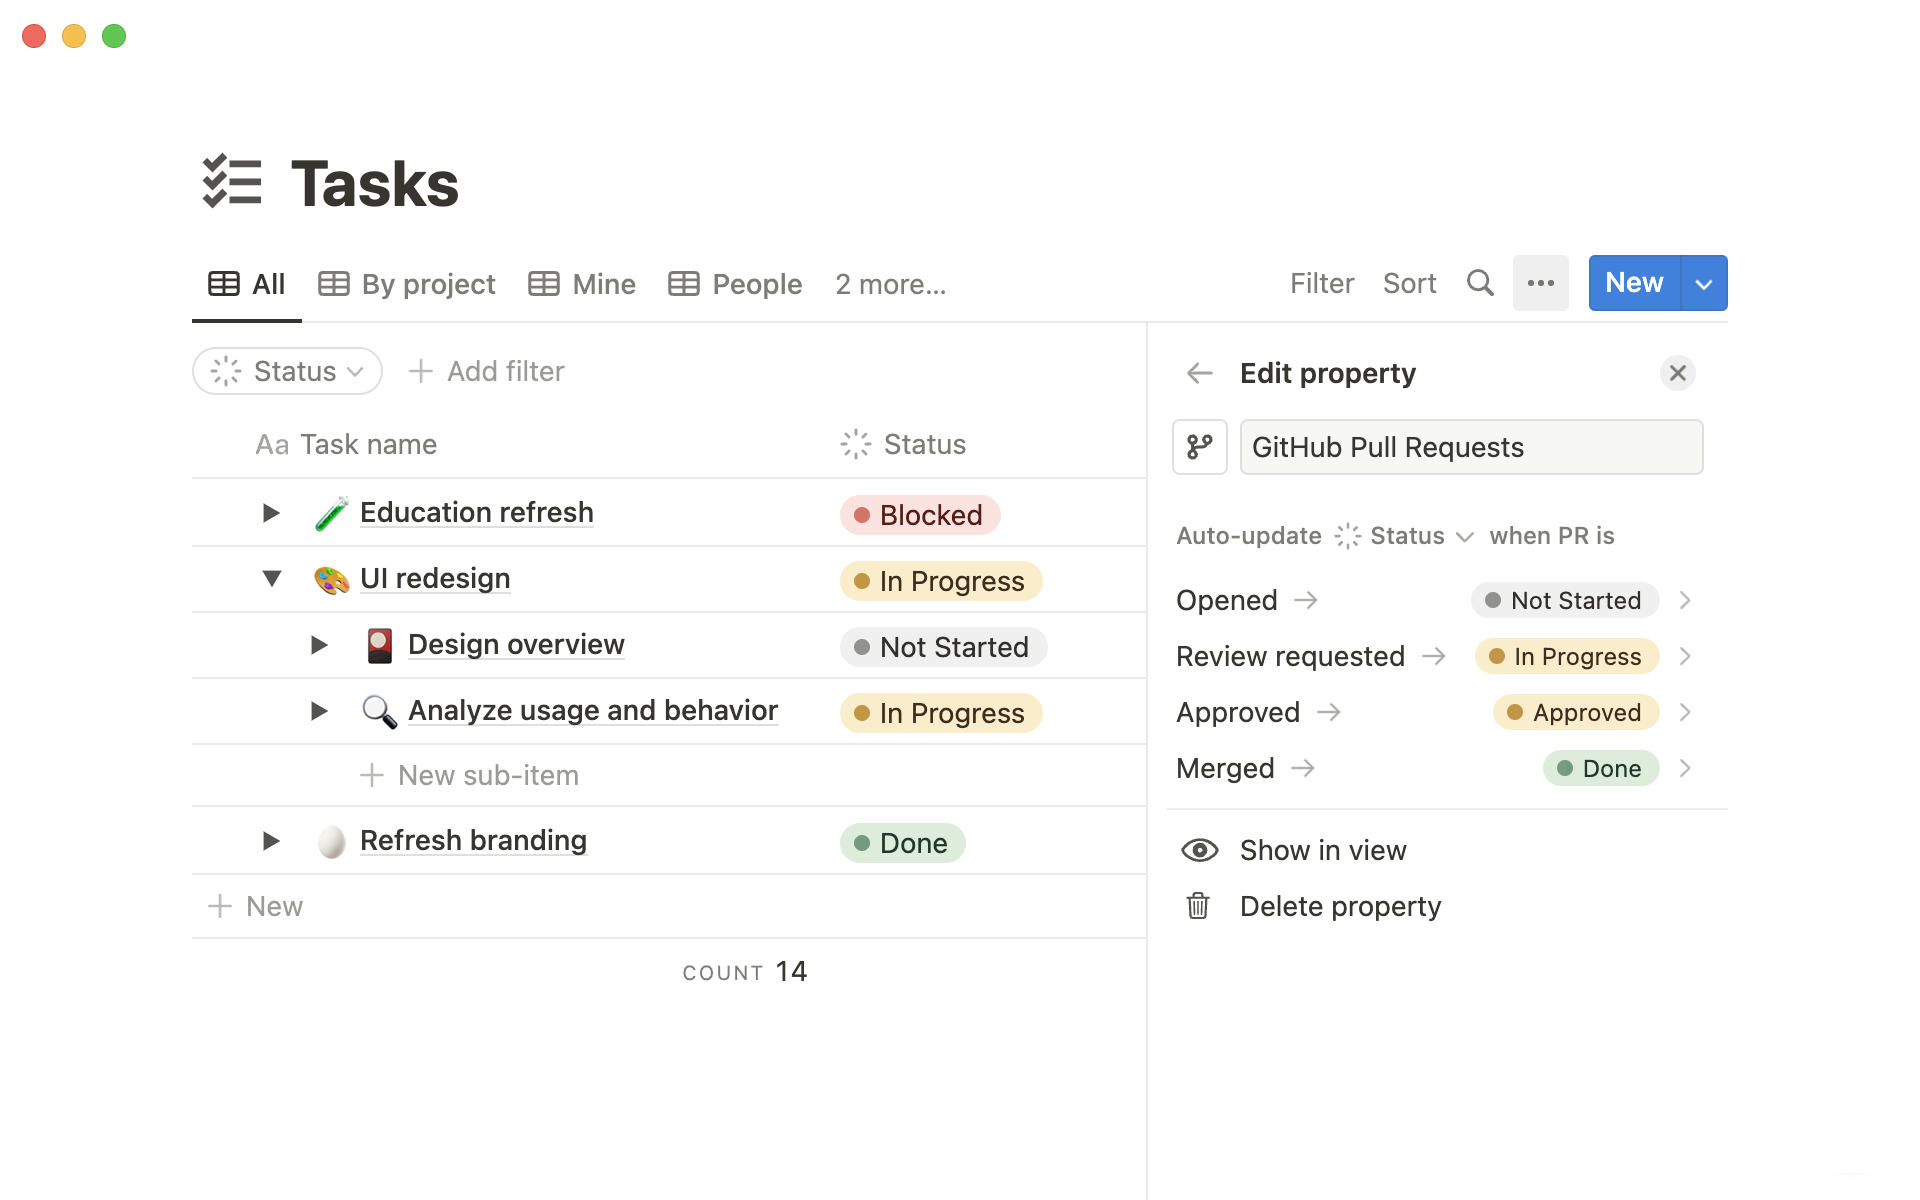Image resolution: width=1920 pixels, height=1200 pixels.
Task: Click the trash icon to Delete property
Action: click(x=1197, y=906)
